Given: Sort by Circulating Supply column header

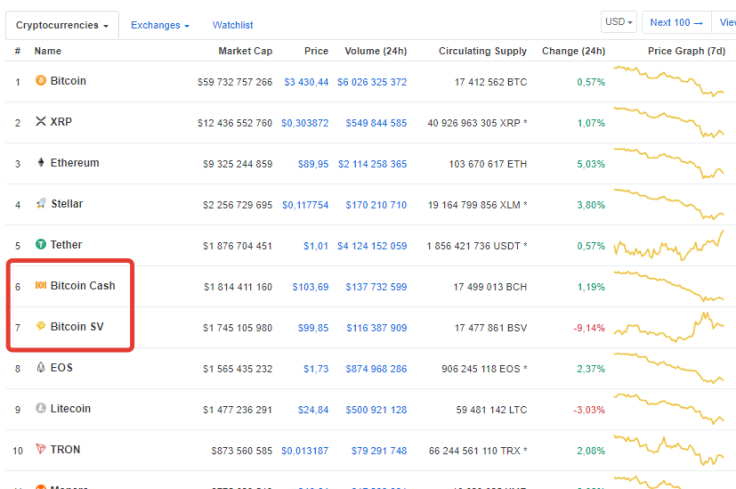Looking at the screenshot, I should (483, 51).
